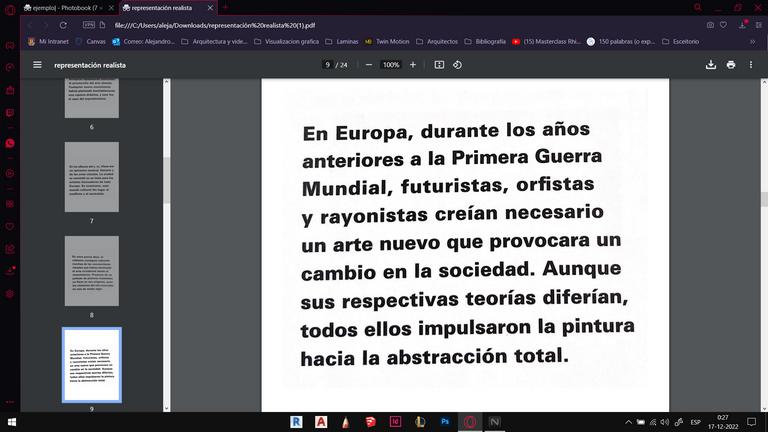This screenshot has width=768, height=432.
Task: Go forward in browser history
Action: point(46,25)
